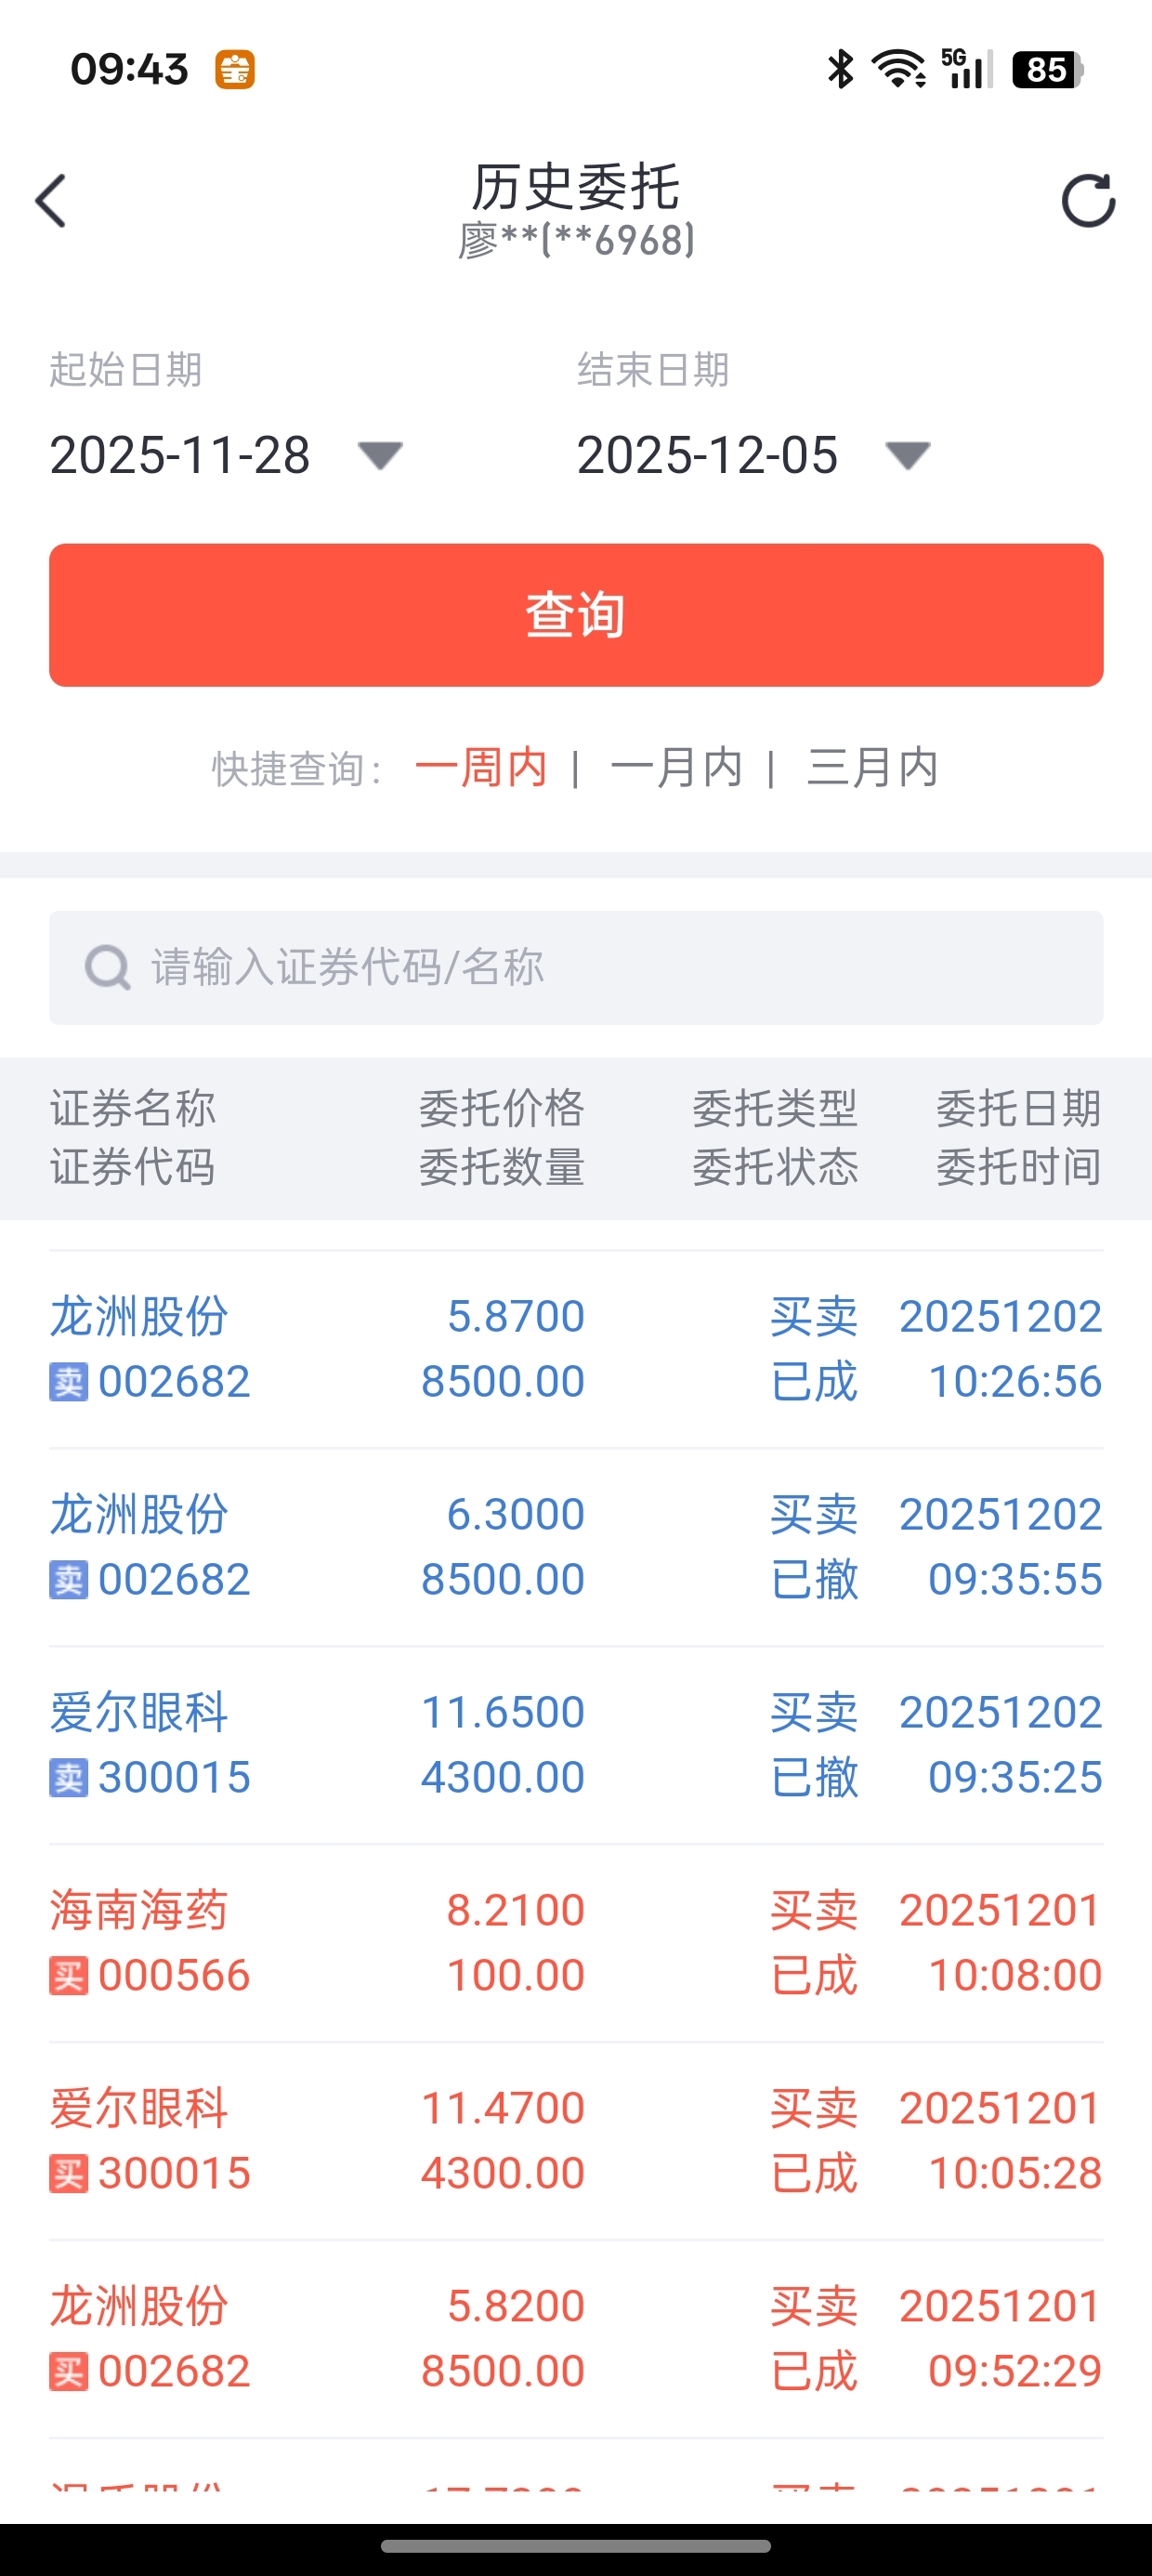Tap the red 查询 button
This screenshot has width=1152, height=2576.
point(576,615)
